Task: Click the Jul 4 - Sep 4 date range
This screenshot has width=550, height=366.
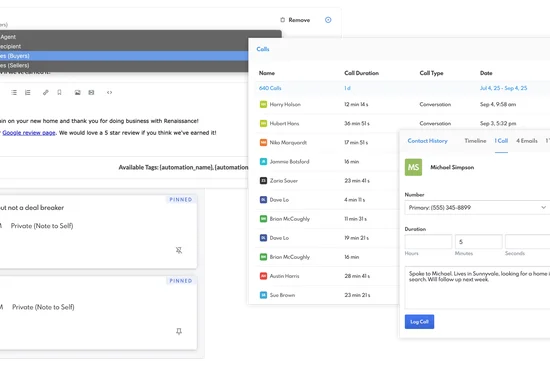Action: coord(503,88)
